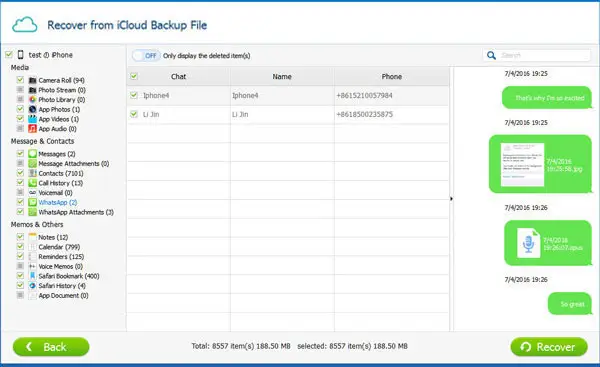
Task: Uncheck the Calendar checkbox
Action: (20, 247)
